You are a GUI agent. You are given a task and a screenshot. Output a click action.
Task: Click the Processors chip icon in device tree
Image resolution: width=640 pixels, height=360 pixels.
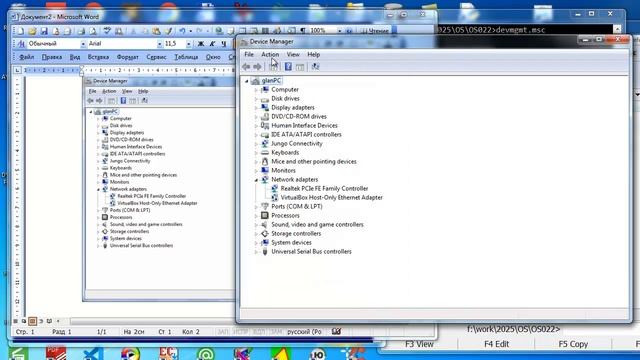tap(265, 216)
